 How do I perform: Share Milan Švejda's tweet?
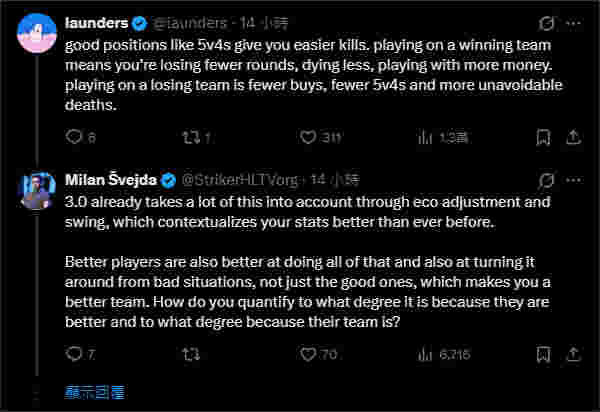tap(574, 353)
